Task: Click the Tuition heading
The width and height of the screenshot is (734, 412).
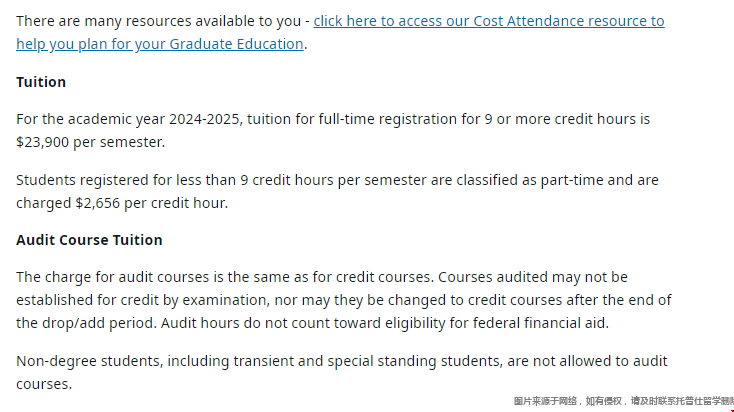Action: click(41, 82)
